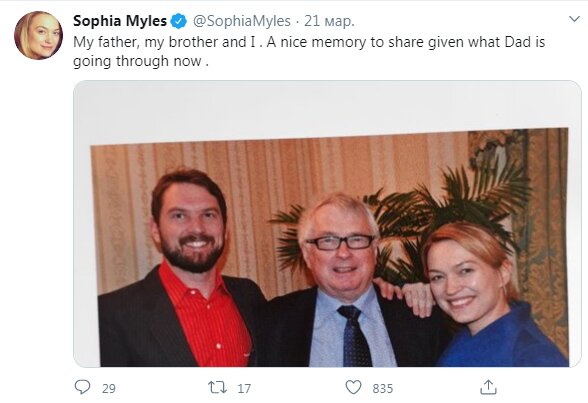588x403 pixels.
Task: Open Sophia Myles profile avatar
Action: pos(39,36)
